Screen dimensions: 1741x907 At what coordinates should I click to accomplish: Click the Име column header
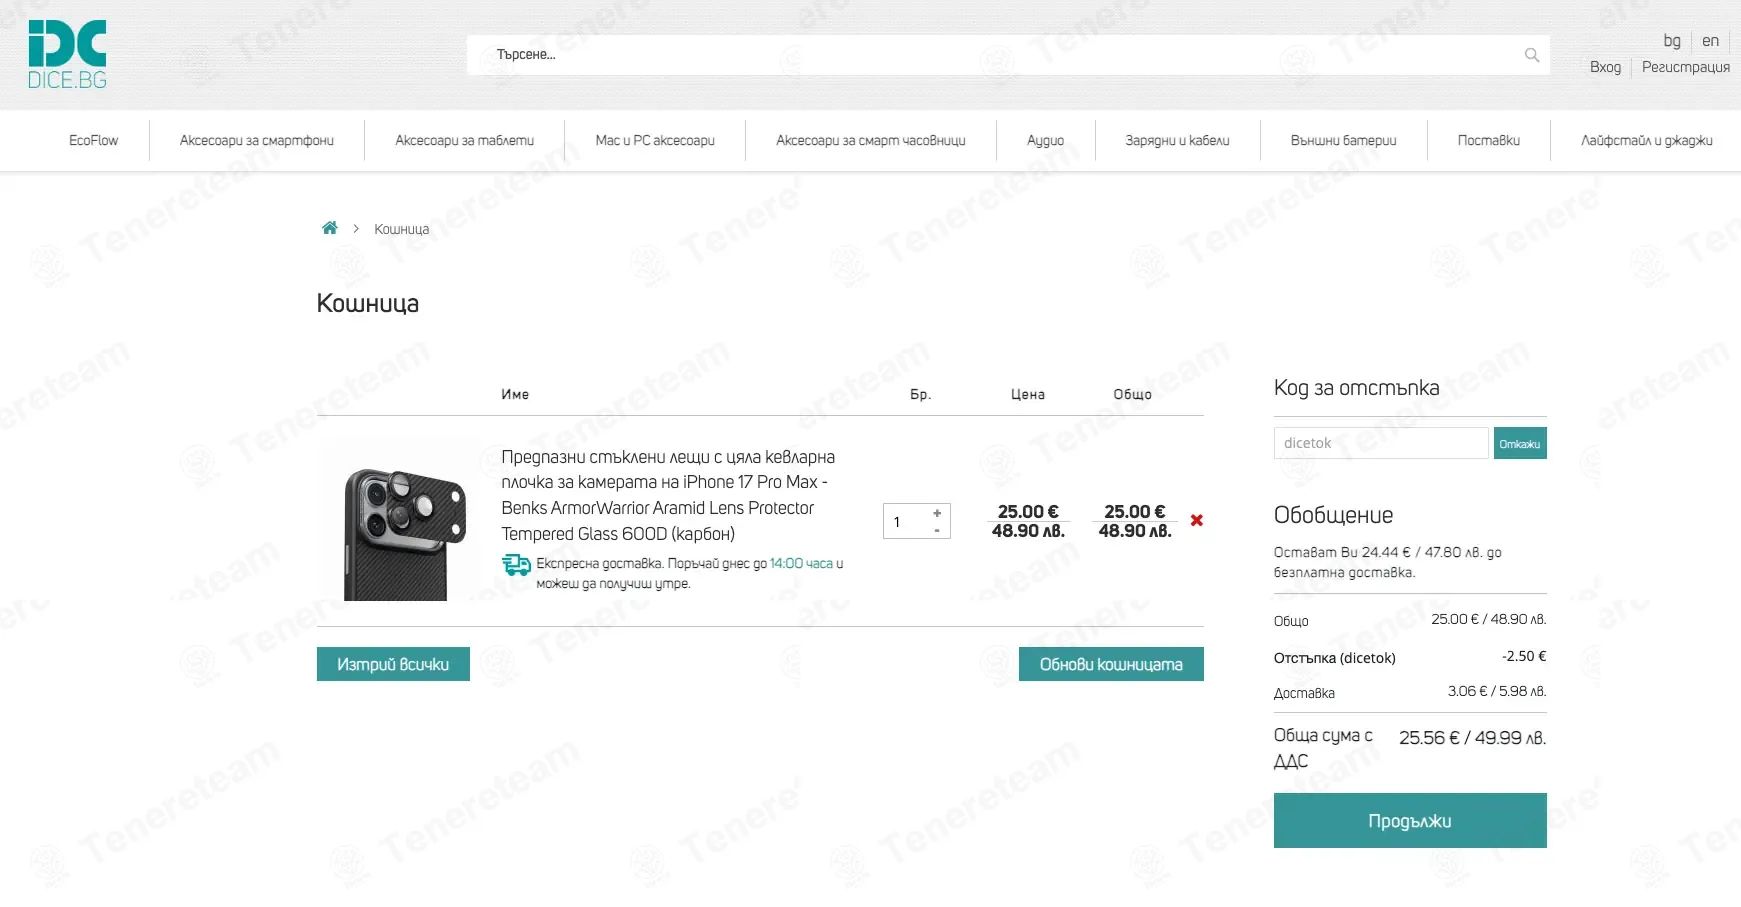coord(515,394)
